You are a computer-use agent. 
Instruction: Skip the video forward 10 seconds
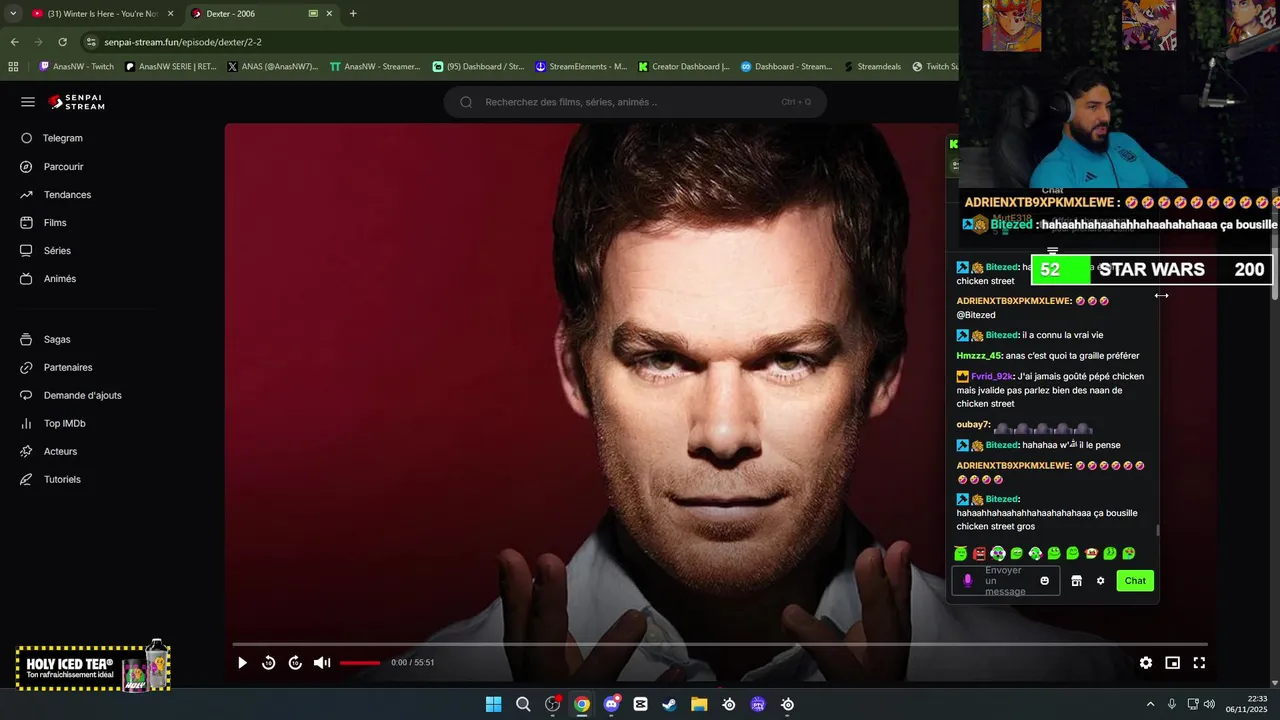coord(295,663)
